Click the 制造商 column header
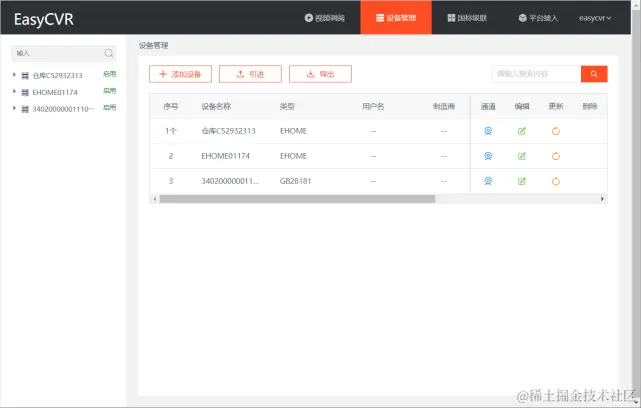Screen dimensions: 641x408 pos(444,106)
